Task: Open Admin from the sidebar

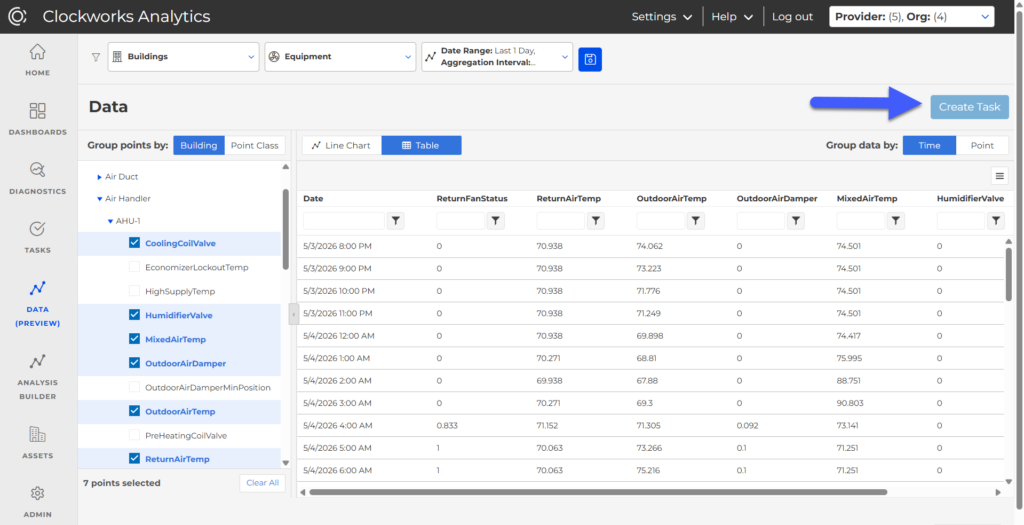Action: click(x=38, y=501)
